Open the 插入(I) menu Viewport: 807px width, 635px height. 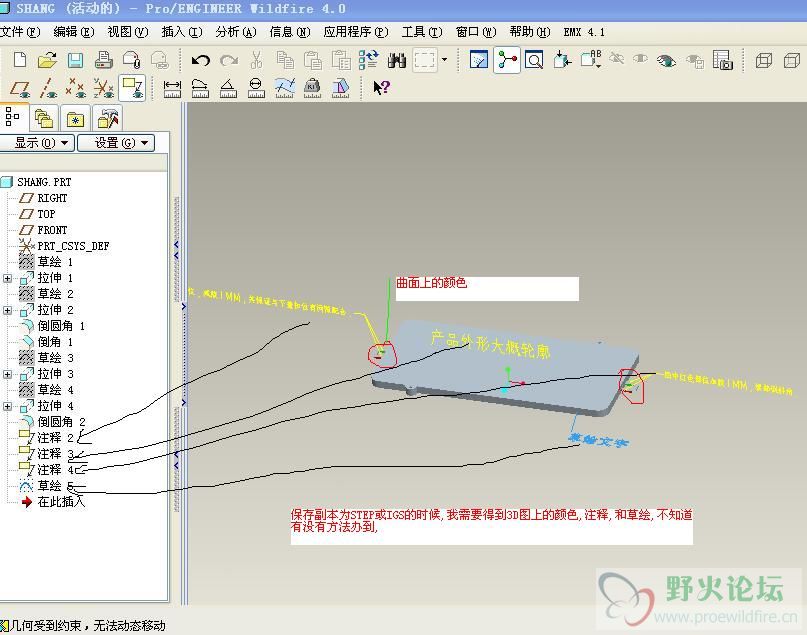pyautogui.click(x=182, y=32)
